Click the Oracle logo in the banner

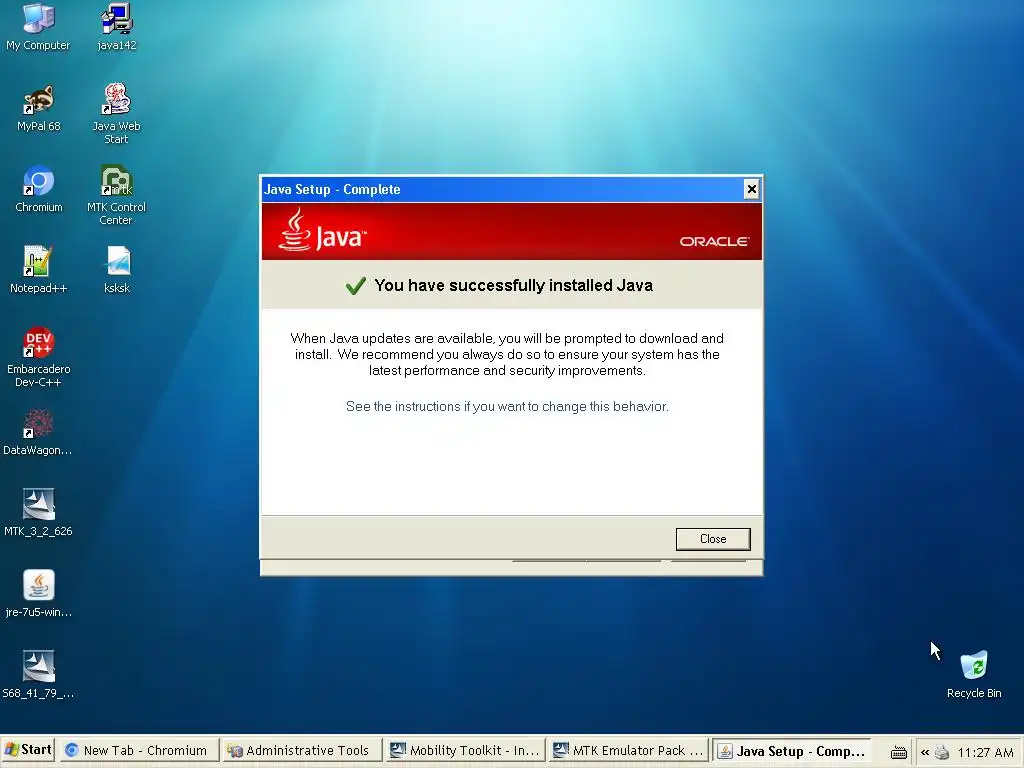coord(714,242)
